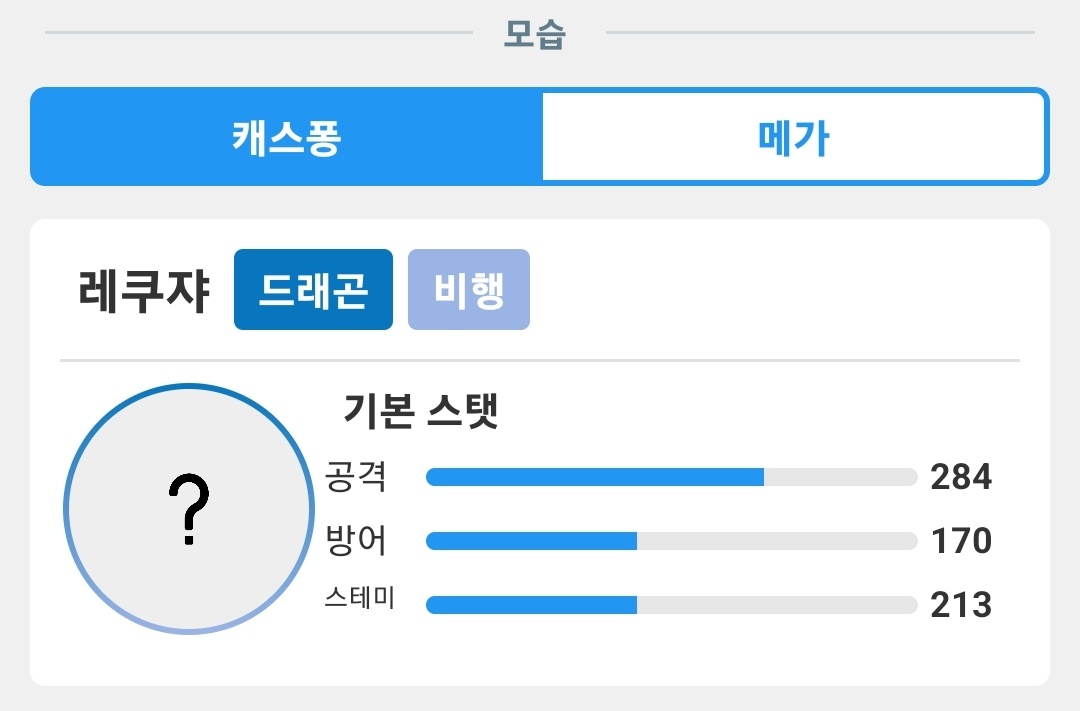Select the 스테미 stat label
Screen dimensions: 1080x711
point(360,599)
